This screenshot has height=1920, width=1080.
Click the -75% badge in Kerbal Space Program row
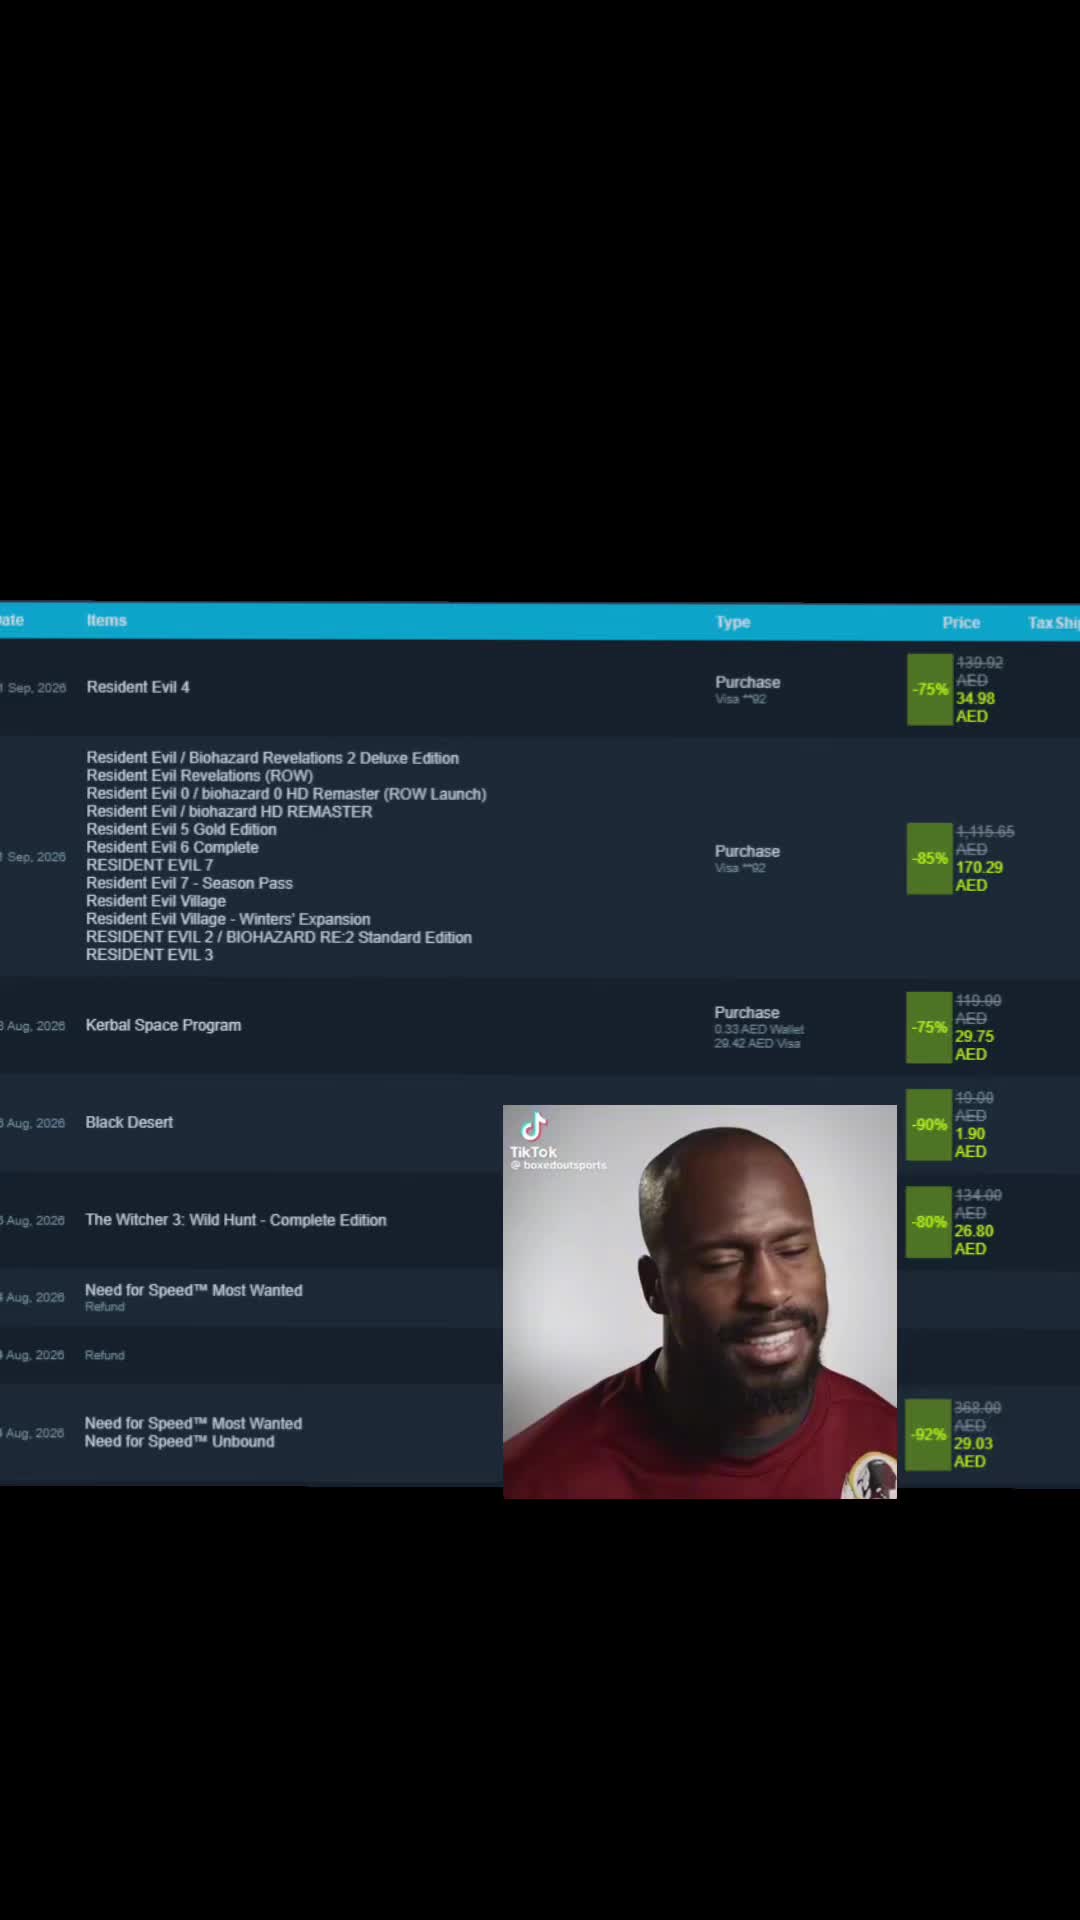pos(929,1027)
